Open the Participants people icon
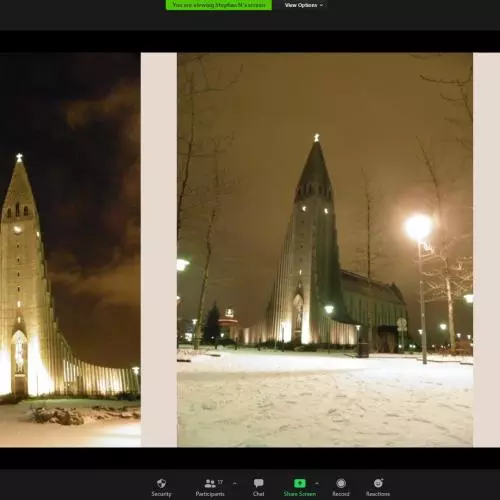The image size is (500, 500). coord(210,483)
